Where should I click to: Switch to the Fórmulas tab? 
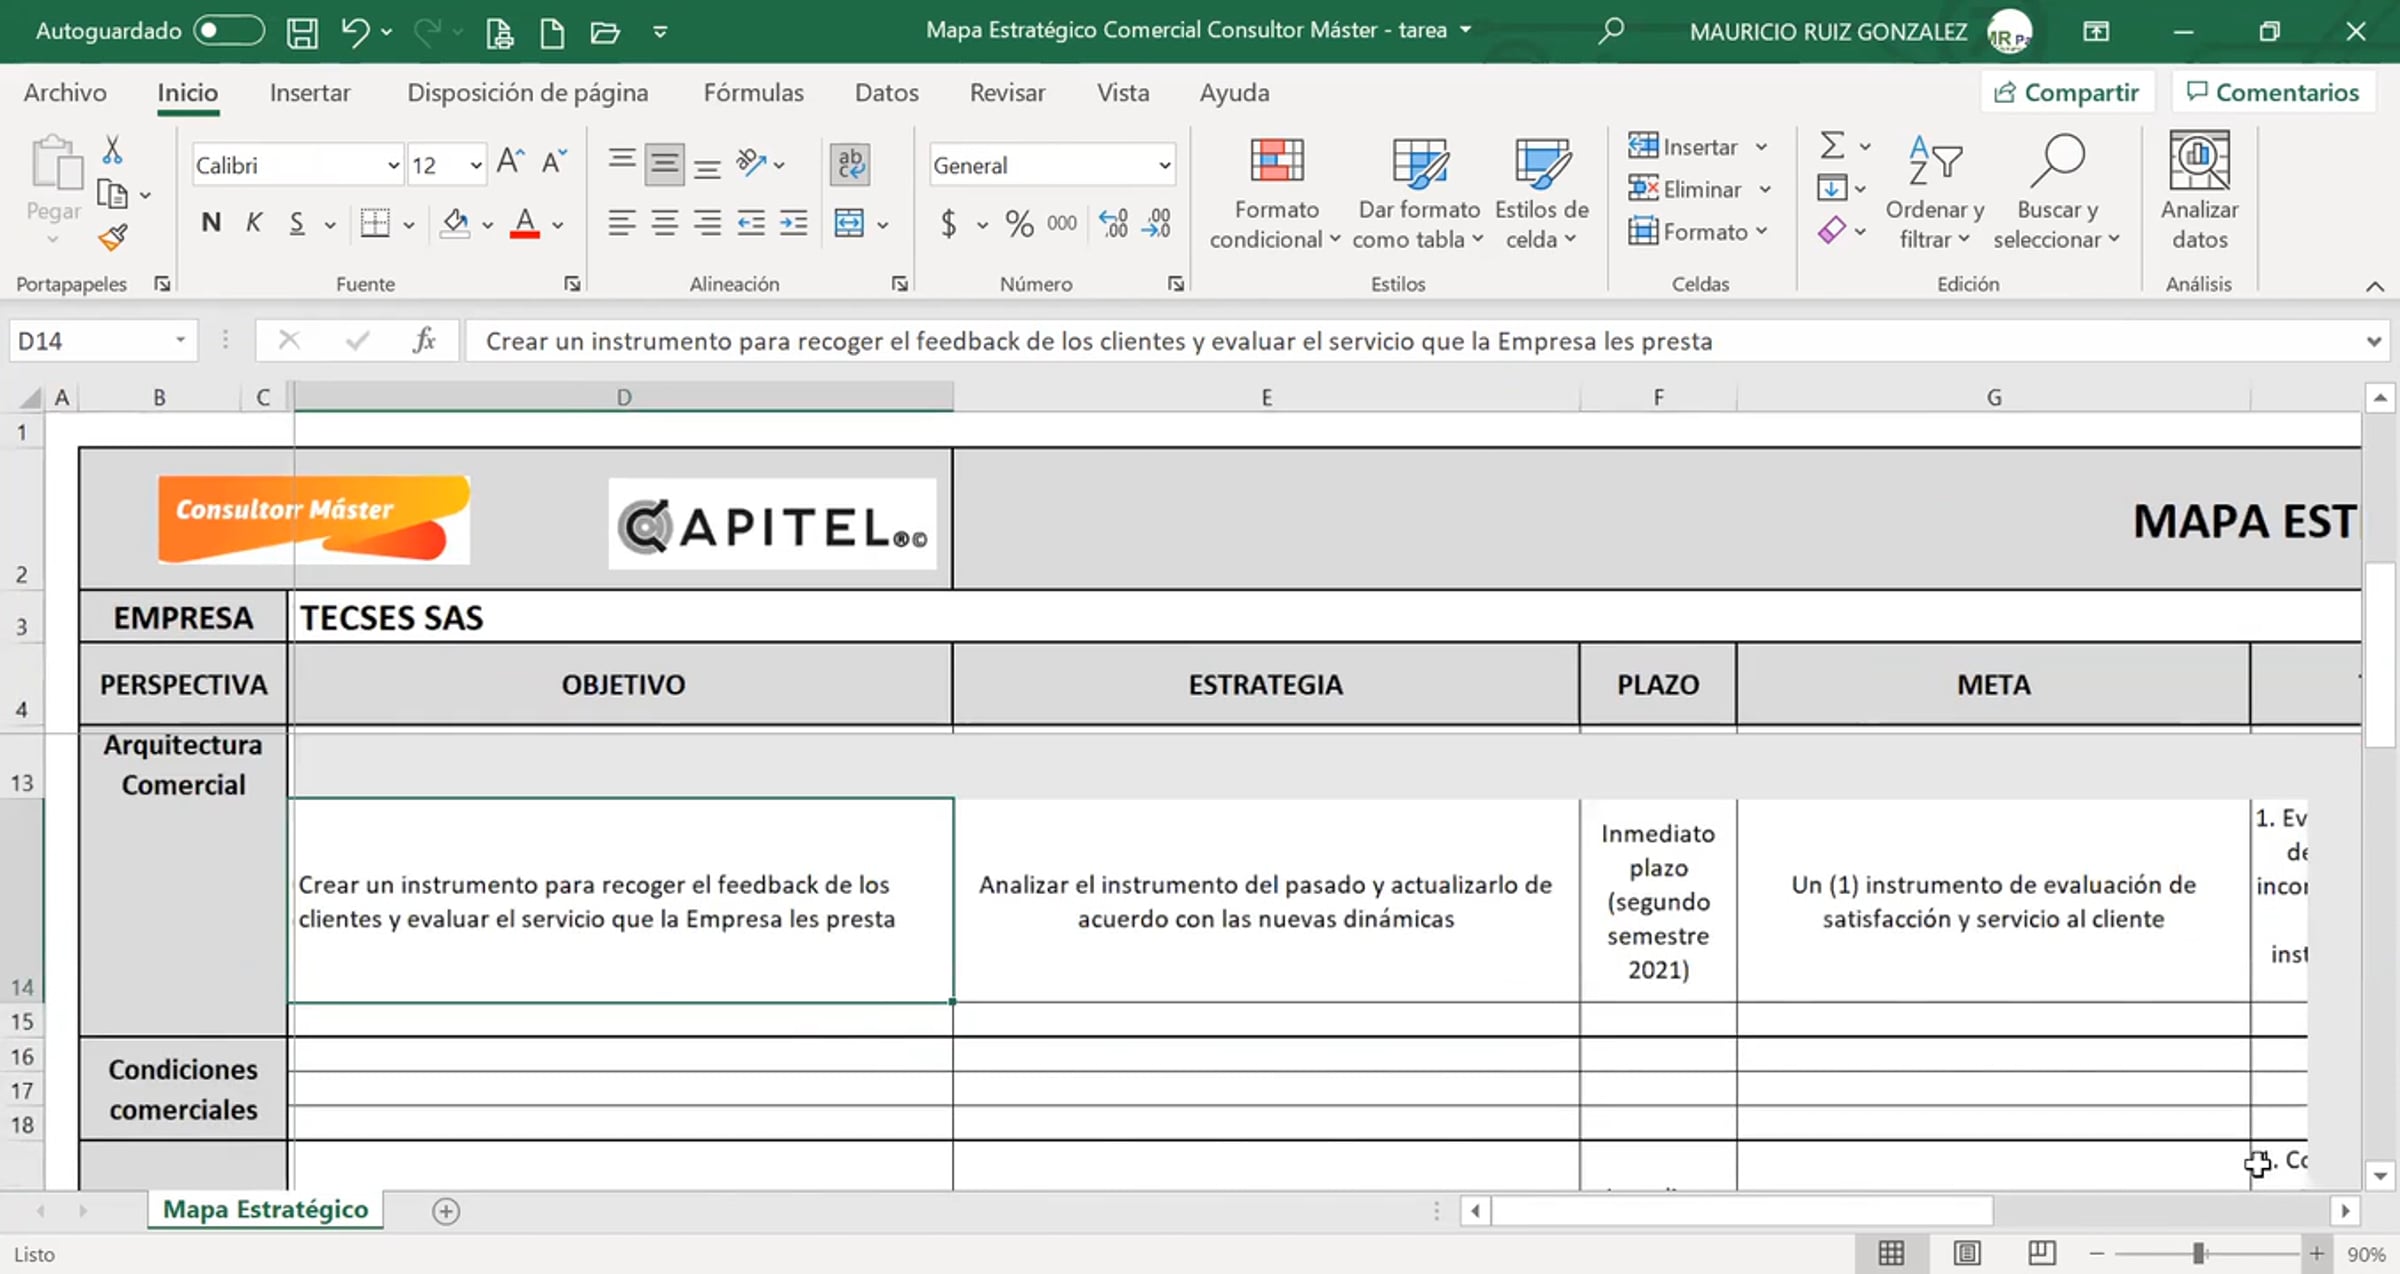click(753, 92)
